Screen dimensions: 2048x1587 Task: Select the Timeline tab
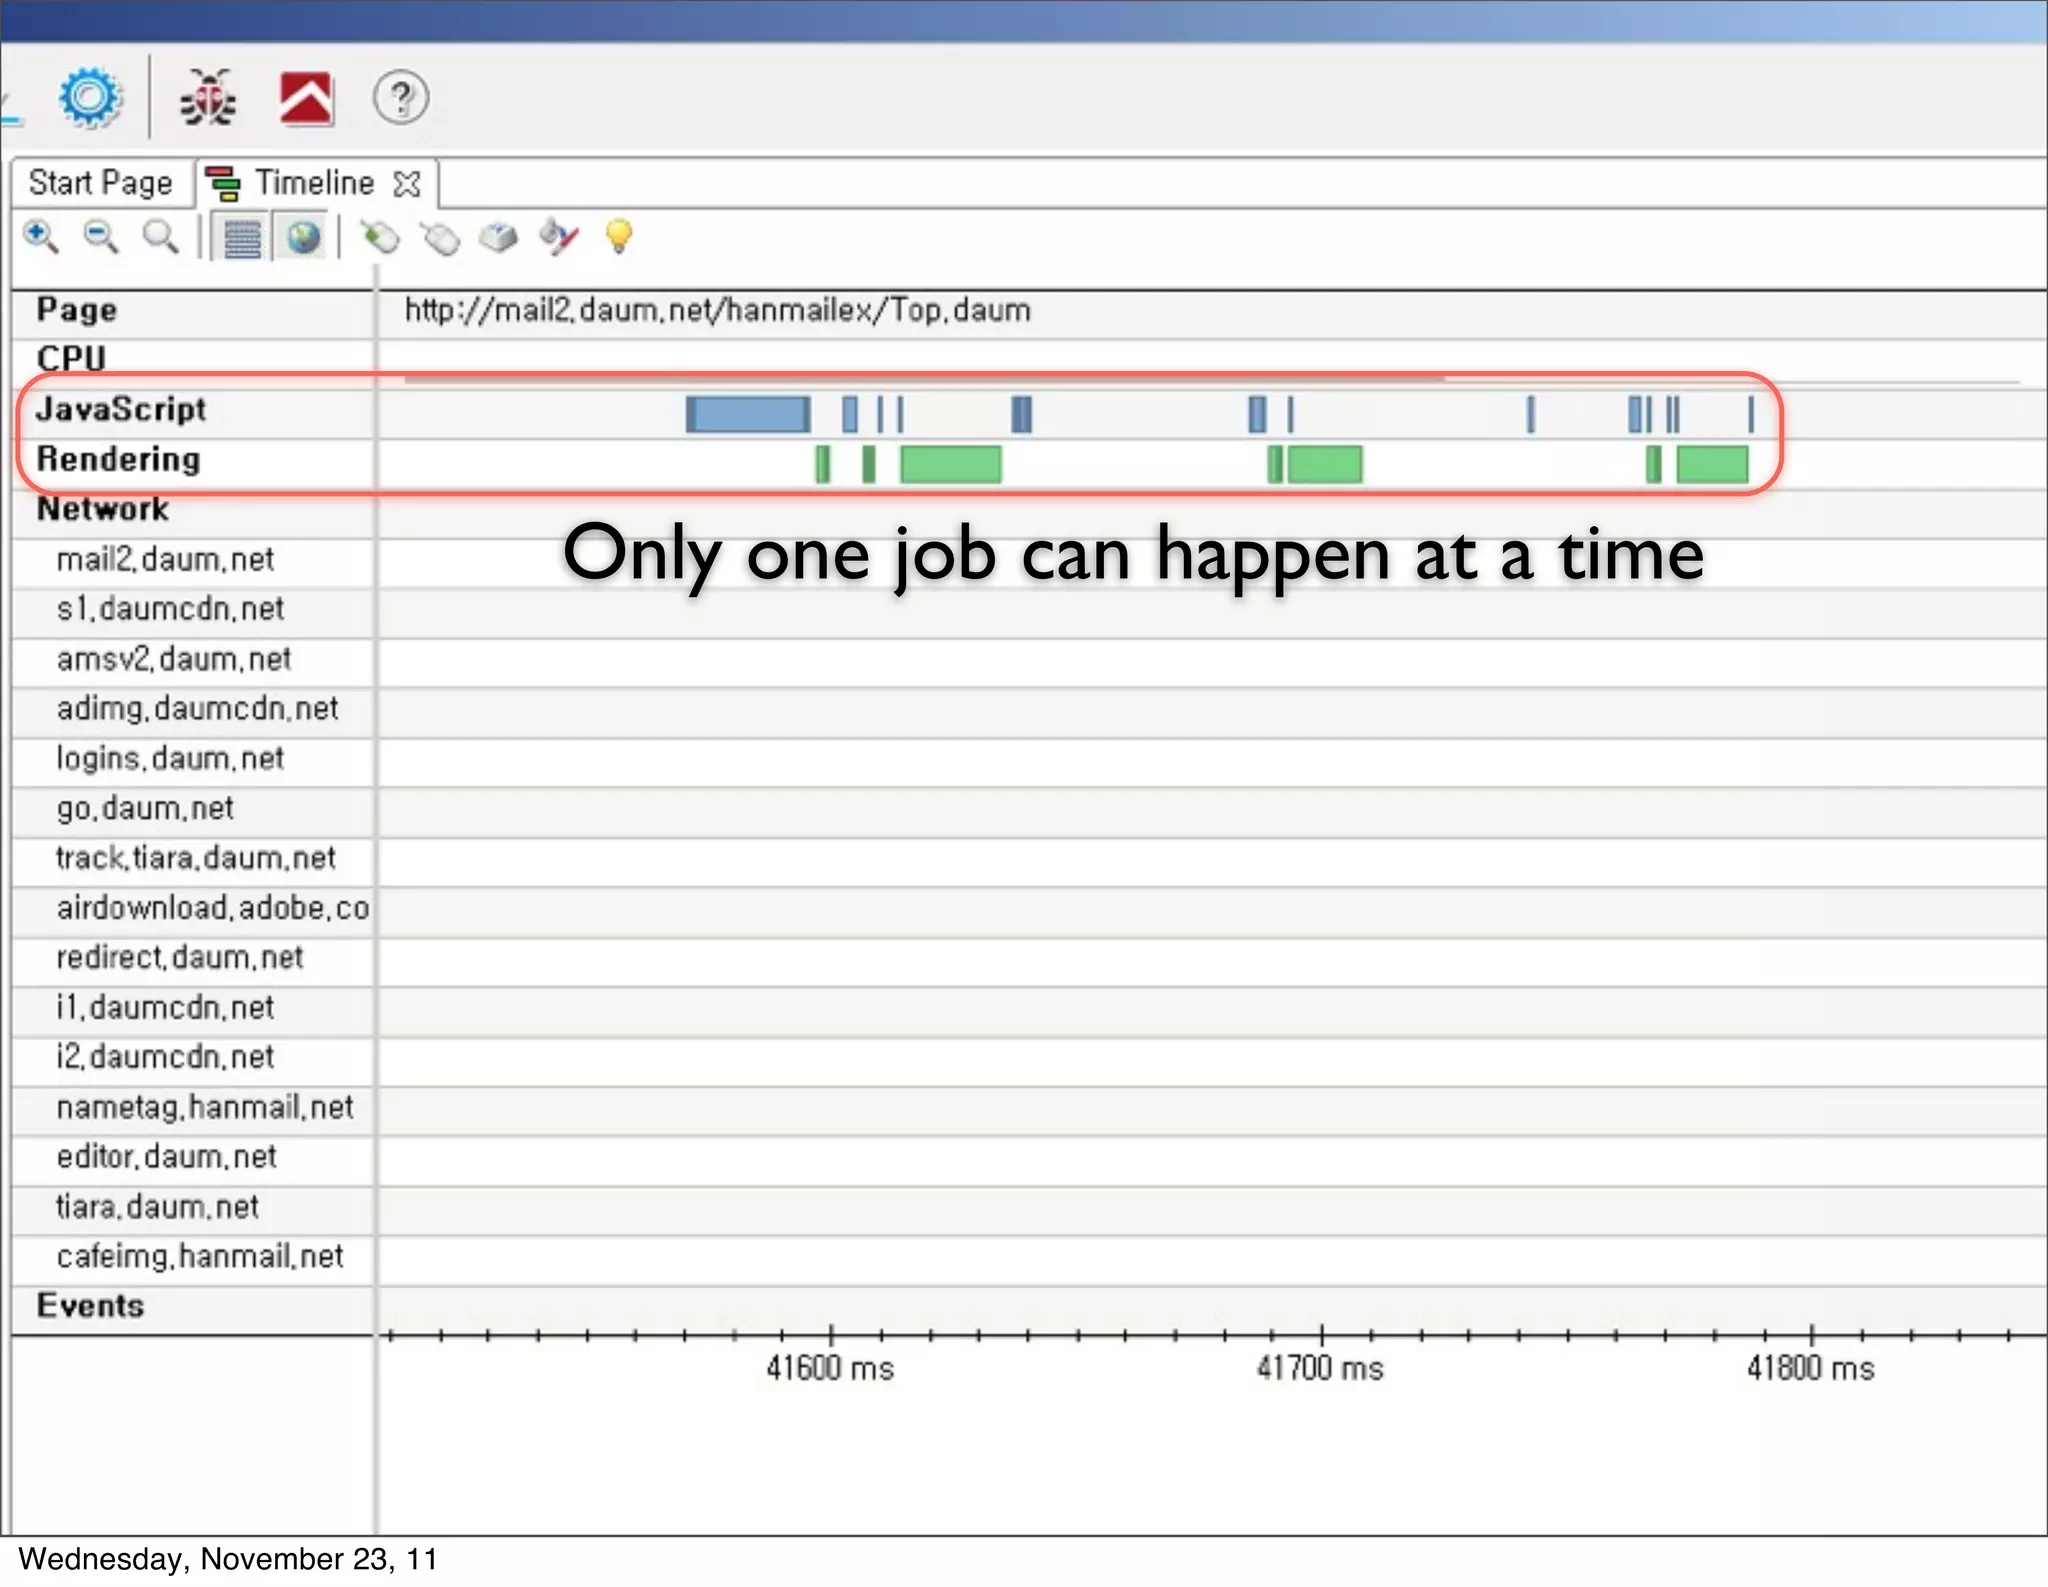(313, 183)
